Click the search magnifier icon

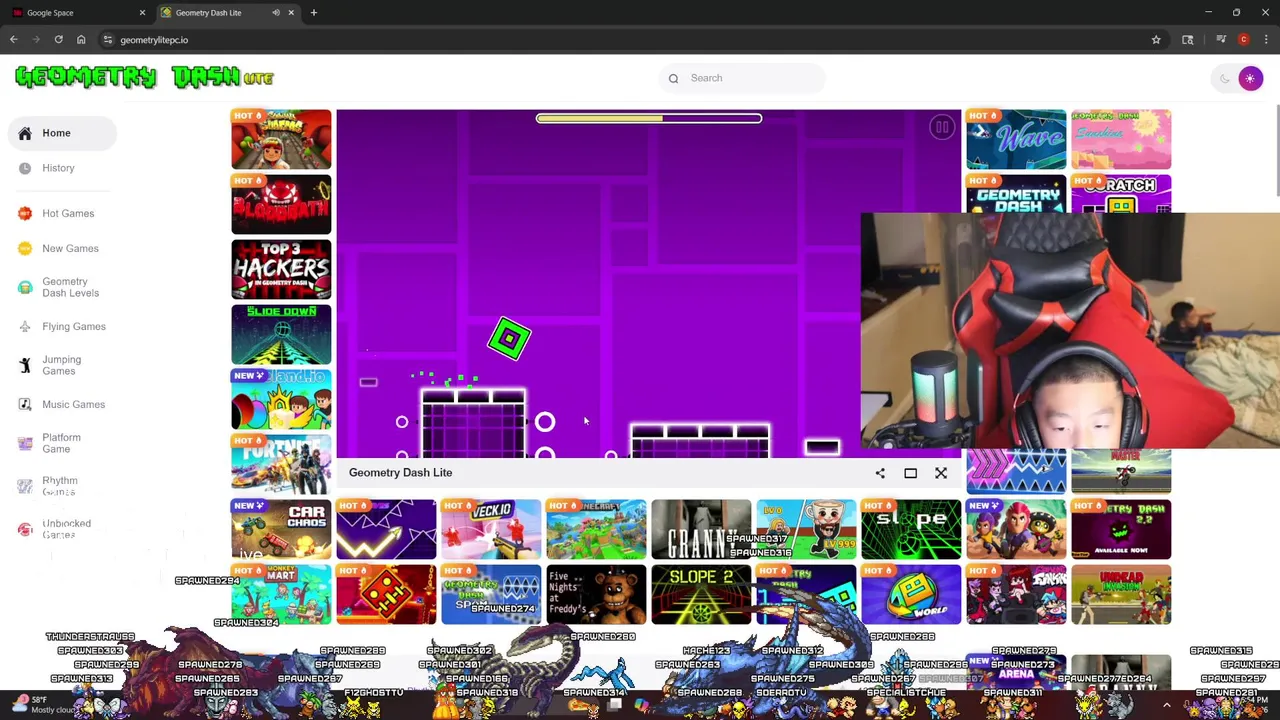(x=673, y=78)
